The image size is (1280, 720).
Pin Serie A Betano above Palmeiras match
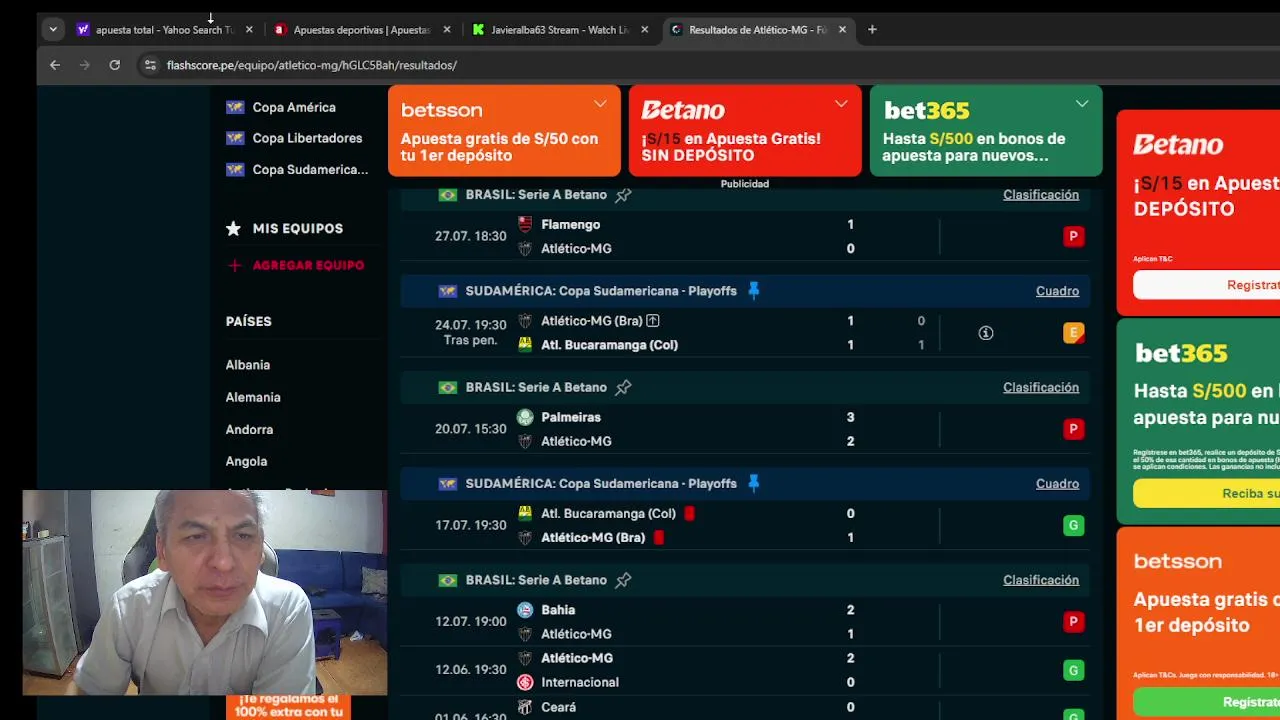(623, 388)
